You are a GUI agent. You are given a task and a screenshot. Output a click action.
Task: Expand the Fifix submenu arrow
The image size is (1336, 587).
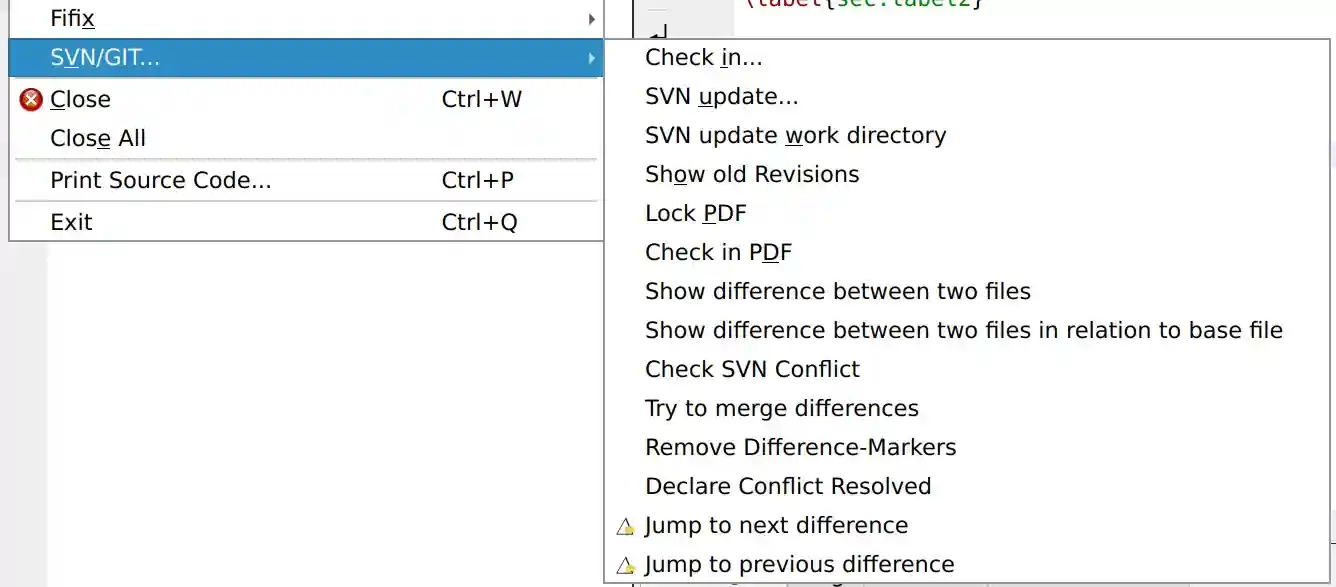[x=591, y=18]
